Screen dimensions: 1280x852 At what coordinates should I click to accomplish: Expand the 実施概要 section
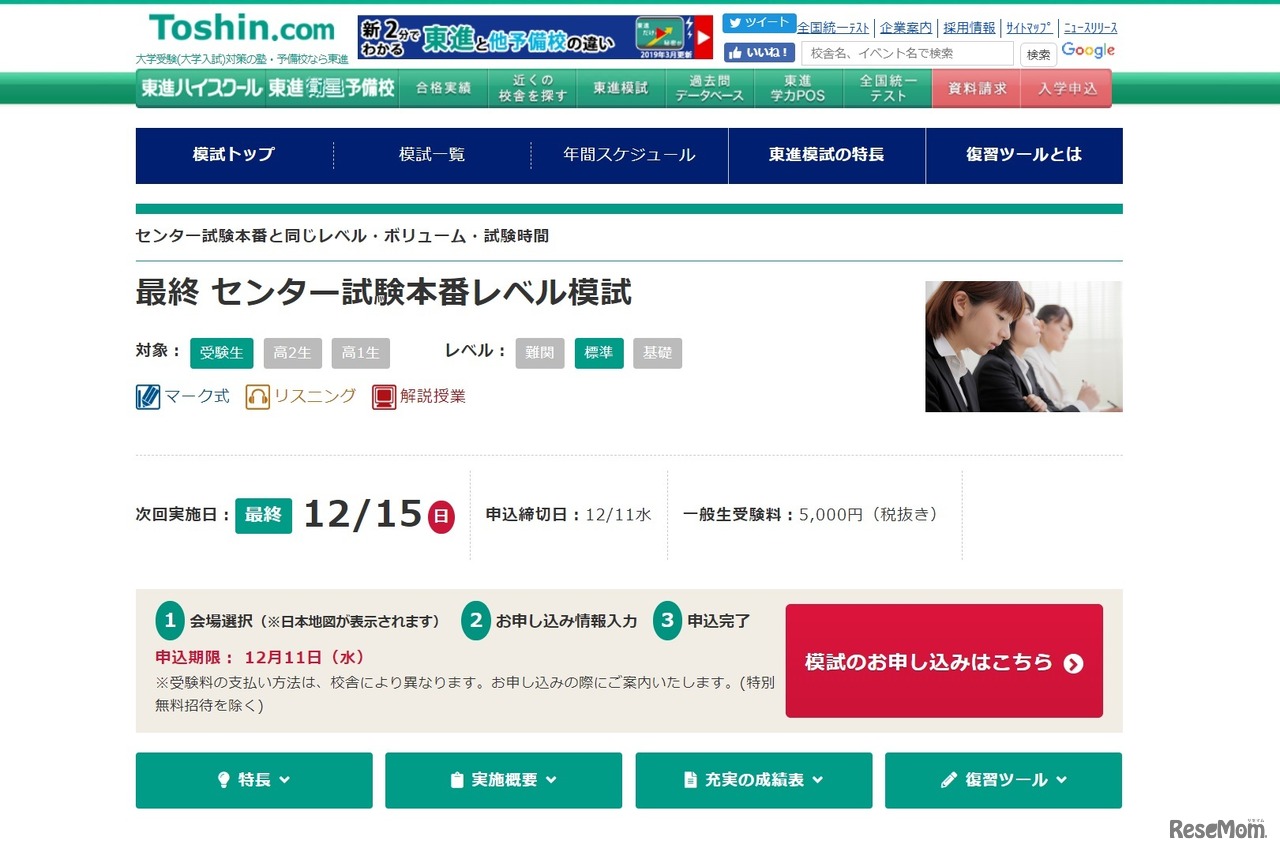coord(503,780)
